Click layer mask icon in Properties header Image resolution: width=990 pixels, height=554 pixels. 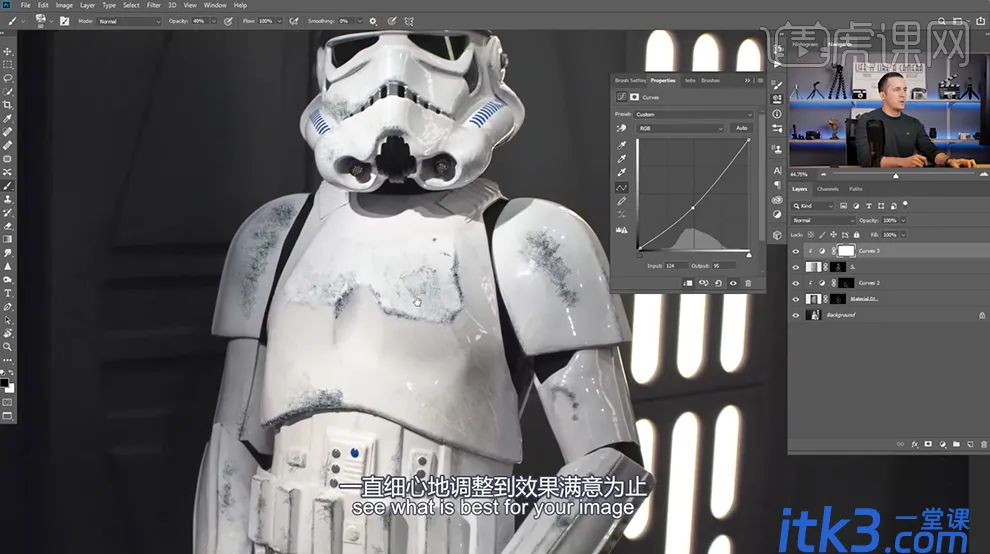pyautogui.click(x=634, y=97)
